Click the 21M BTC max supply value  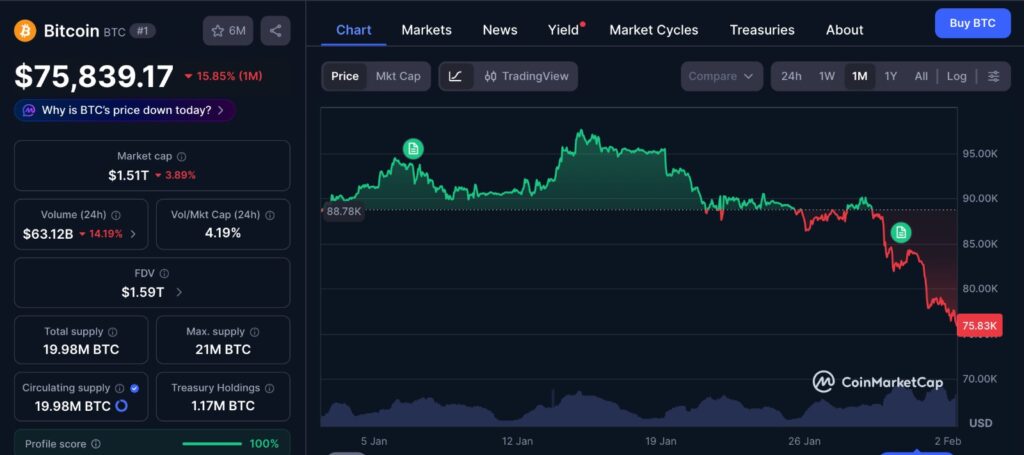[223, 350]
